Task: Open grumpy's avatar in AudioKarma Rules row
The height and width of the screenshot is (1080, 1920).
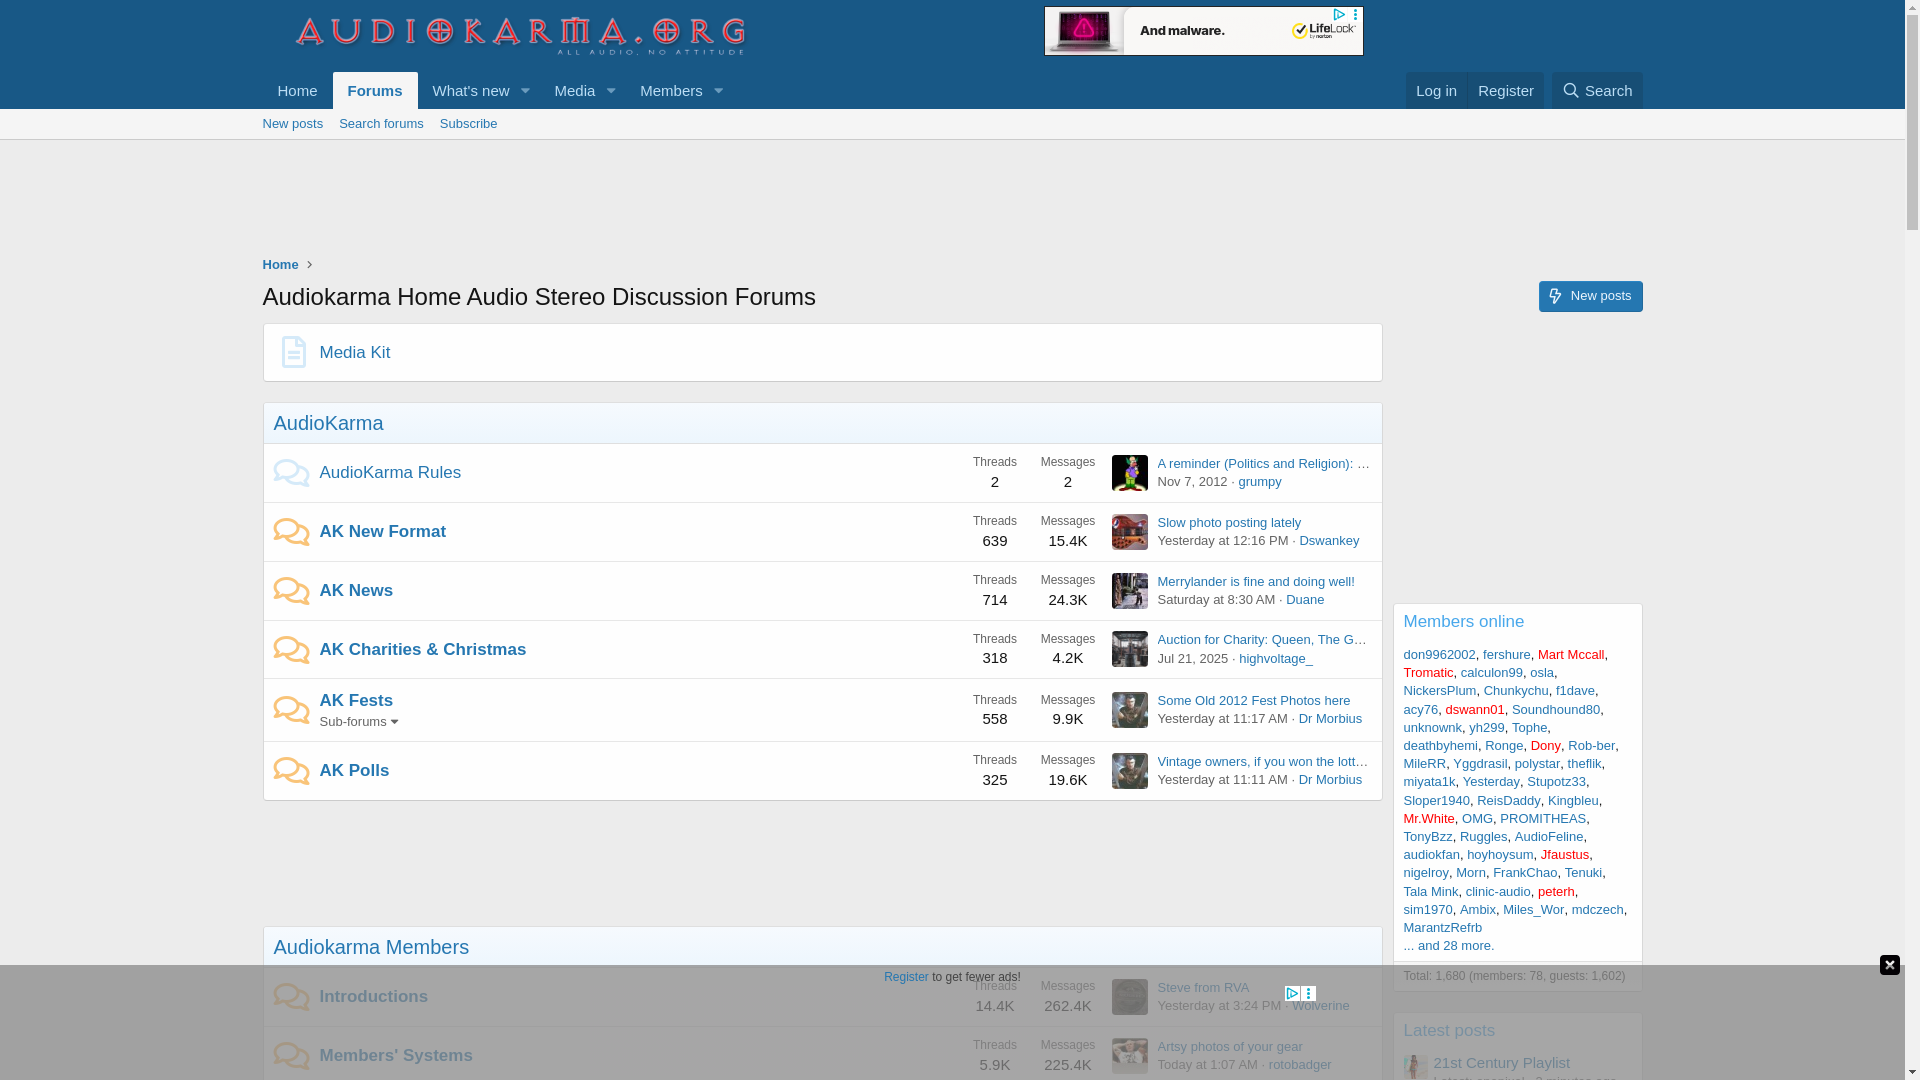Action: pos(1130,473)
